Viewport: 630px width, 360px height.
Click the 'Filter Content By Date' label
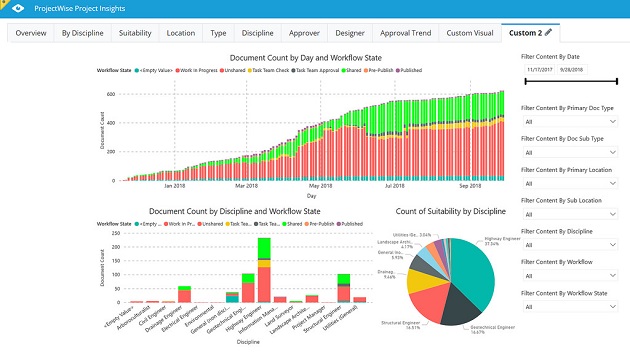click(x=550, y=57)
